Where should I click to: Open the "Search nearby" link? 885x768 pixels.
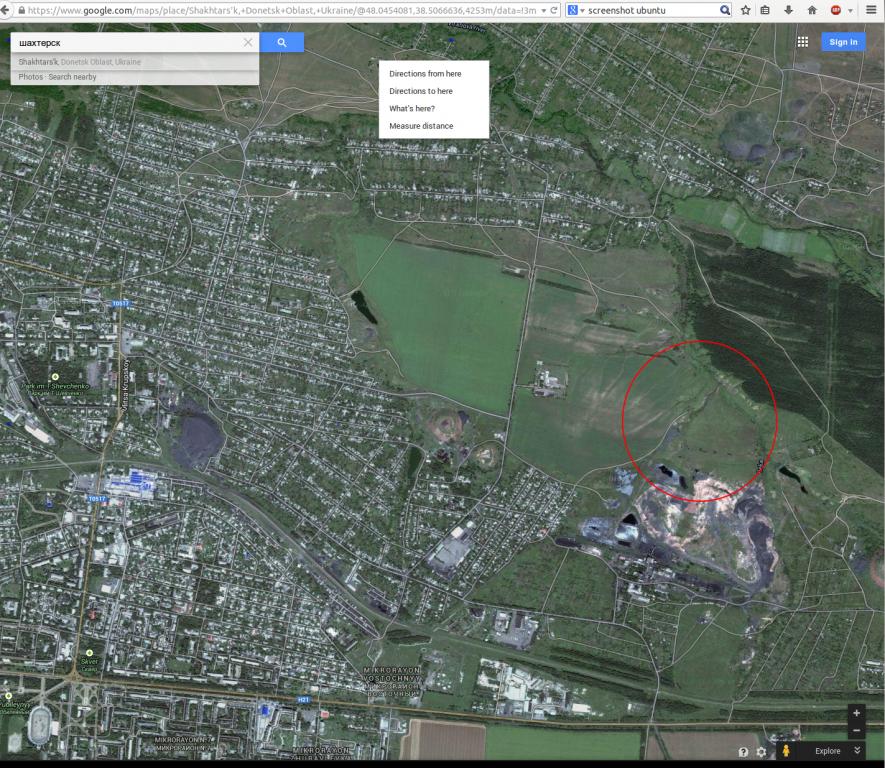click(x=73, y=77)
